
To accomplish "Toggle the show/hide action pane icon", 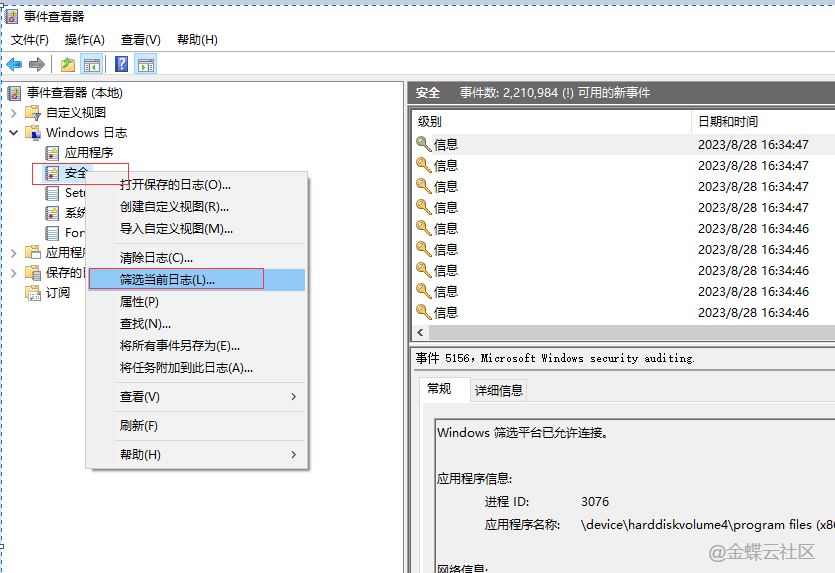I will pos(146,65).
